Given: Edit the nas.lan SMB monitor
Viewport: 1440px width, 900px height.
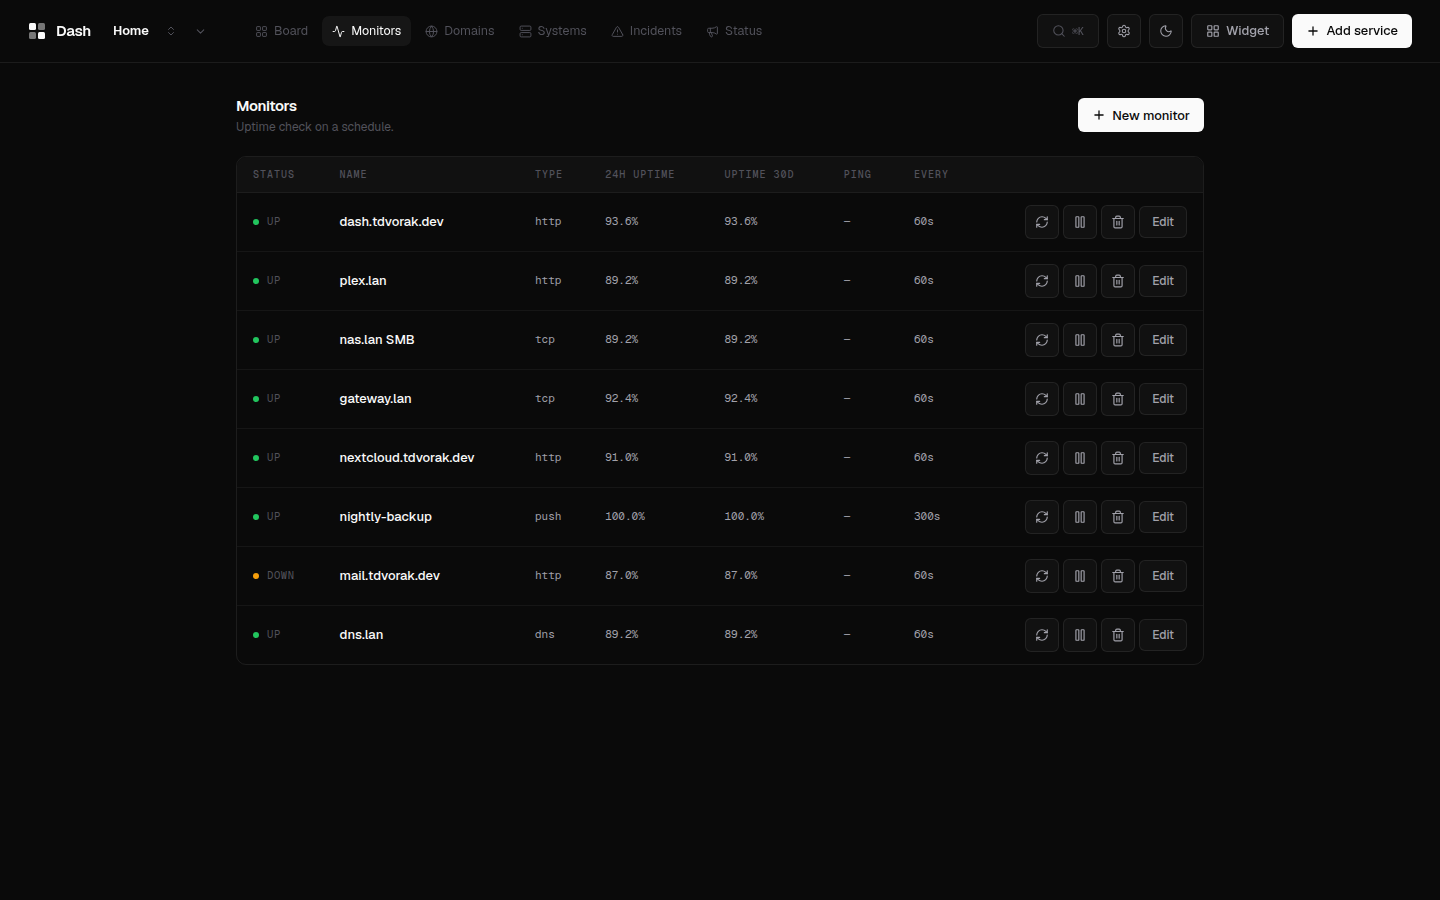Looking at the screenshot, I should [1163, 340].
